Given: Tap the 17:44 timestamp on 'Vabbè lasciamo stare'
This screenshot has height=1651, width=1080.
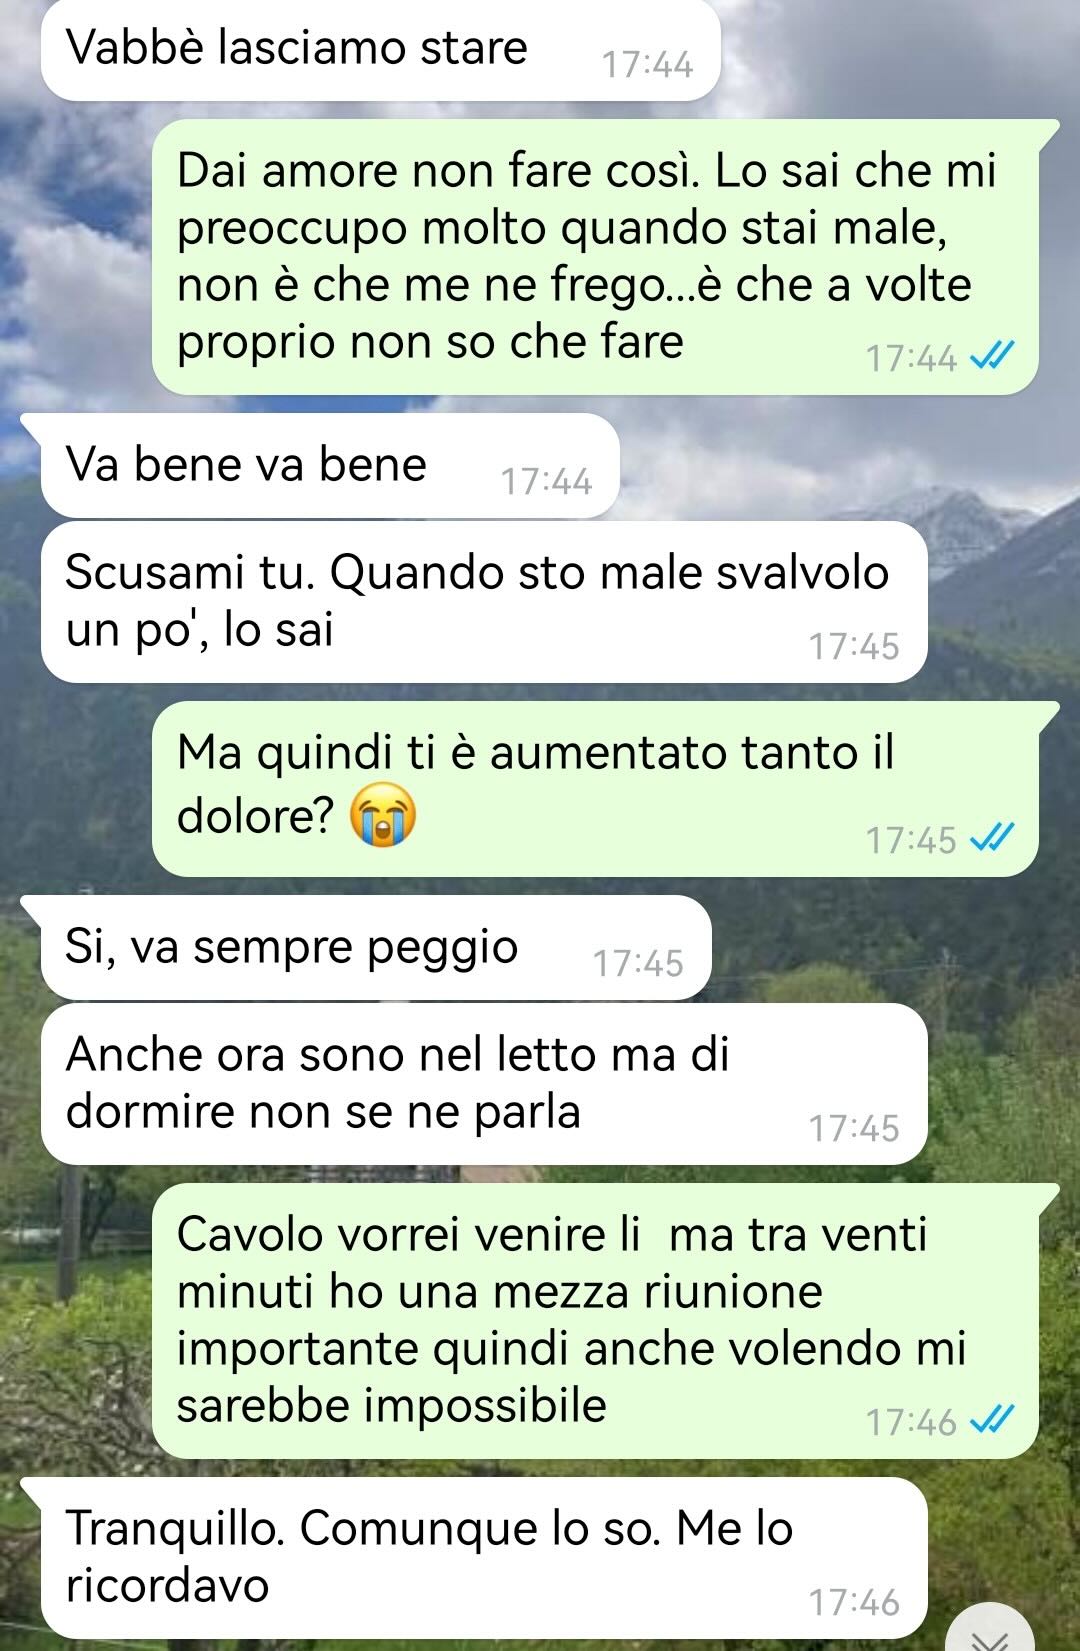Looking at the screenshot, I should click(x=647, y=65).
